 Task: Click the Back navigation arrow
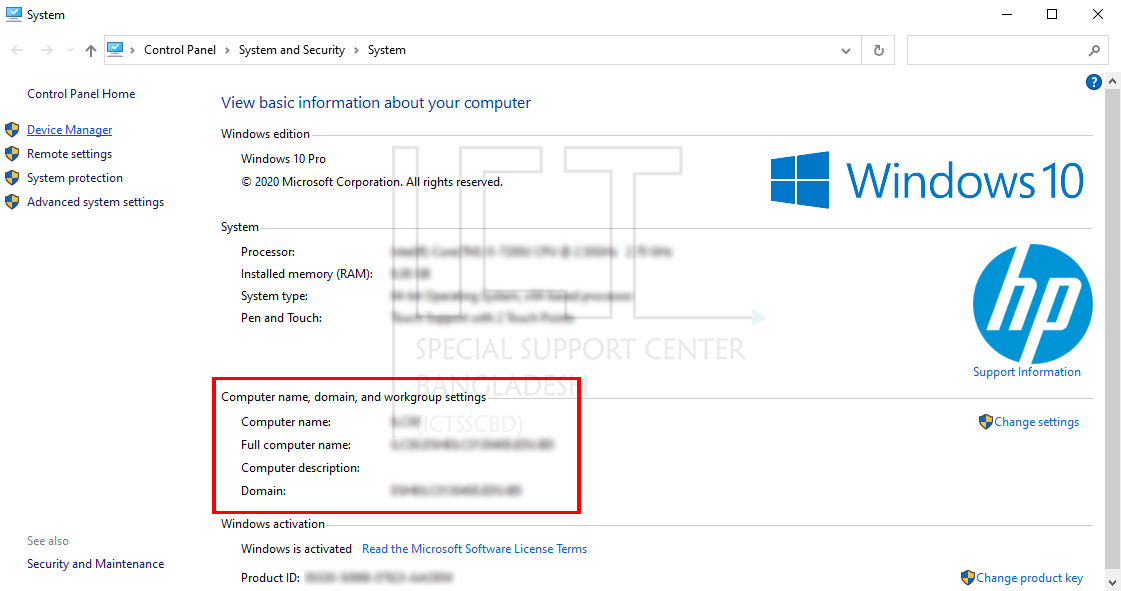coord(18,50)
